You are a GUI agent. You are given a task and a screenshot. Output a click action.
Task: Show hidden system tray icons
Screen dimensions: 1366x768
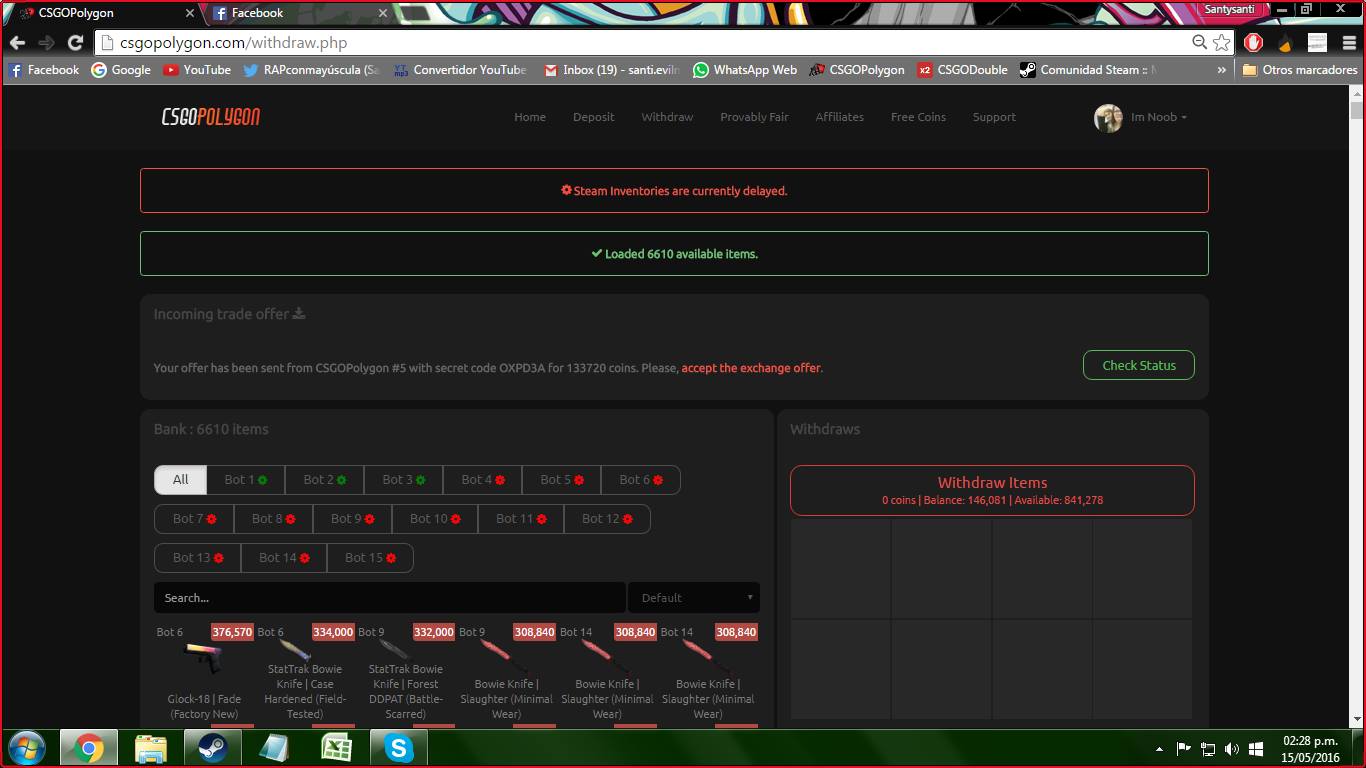1160,749
